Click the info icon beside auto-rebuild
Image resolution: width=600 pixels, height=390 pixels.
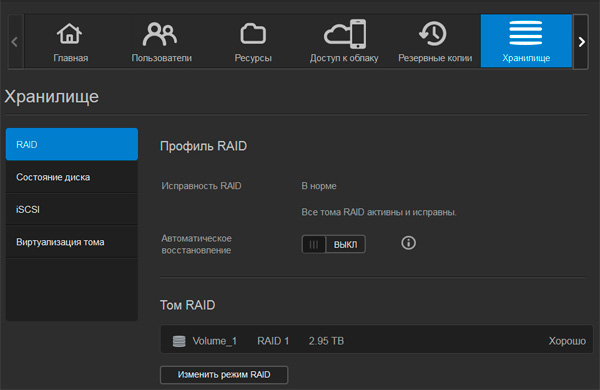pos(408,243)
